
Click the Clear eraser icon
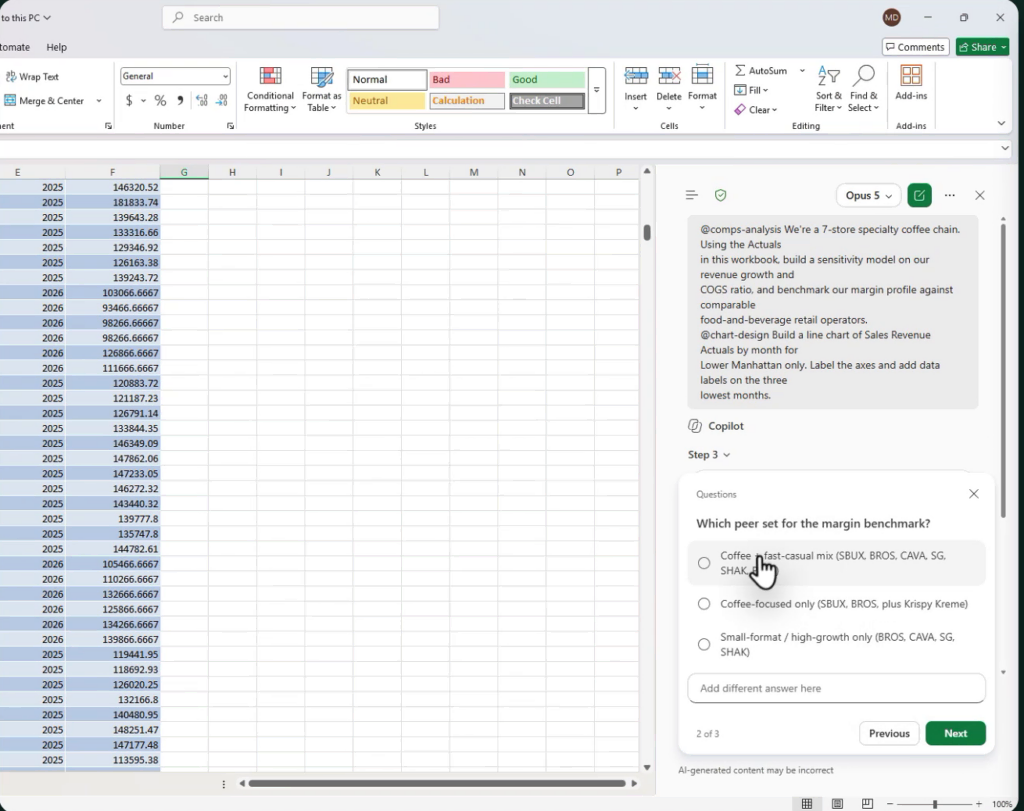point(740,110)
